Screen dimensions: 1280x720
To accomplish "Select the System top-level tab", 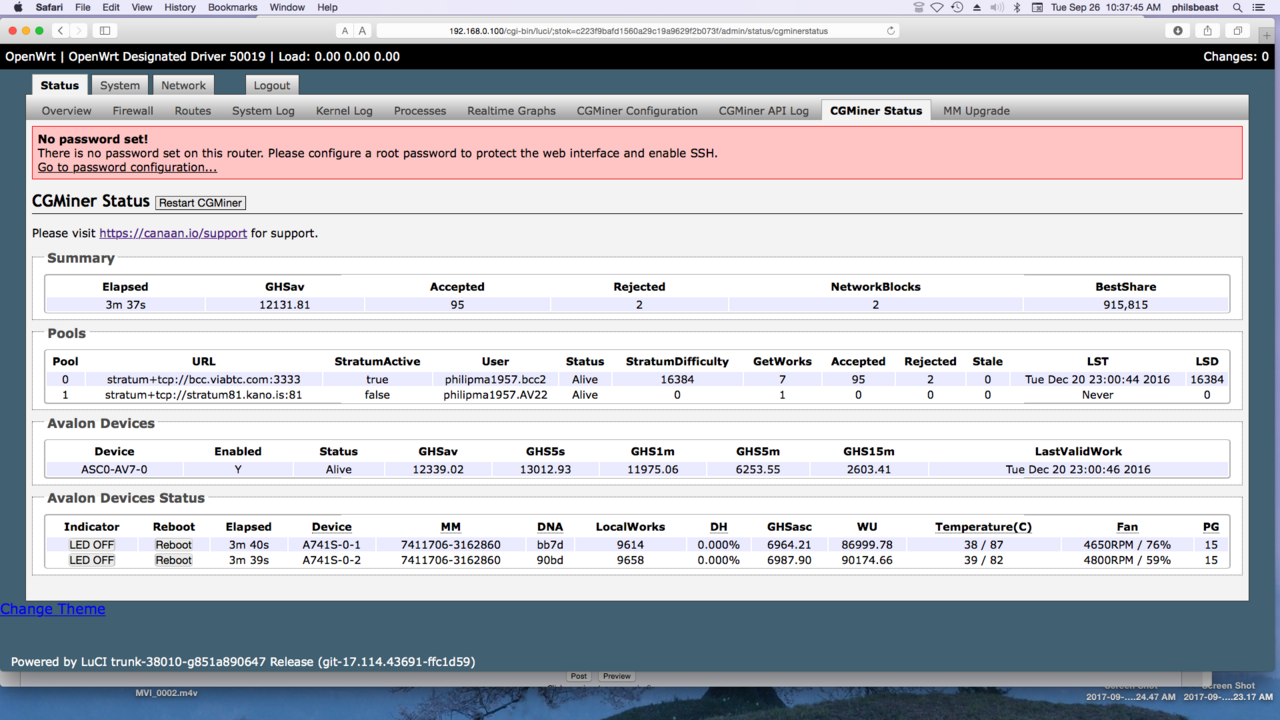I will click(120, 86).
